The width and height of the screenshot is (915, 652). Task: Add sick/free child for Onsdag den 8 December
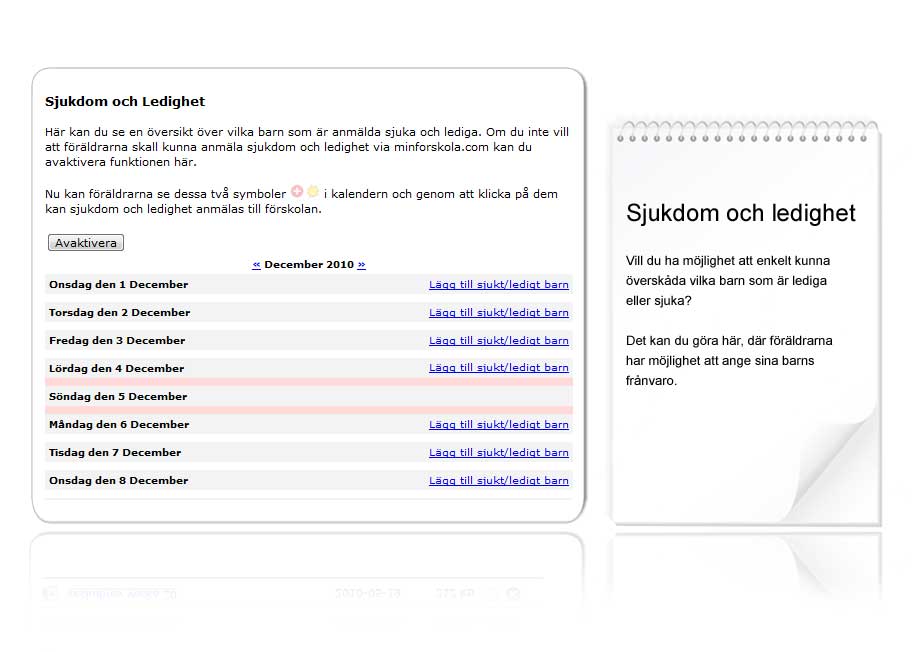498,480
